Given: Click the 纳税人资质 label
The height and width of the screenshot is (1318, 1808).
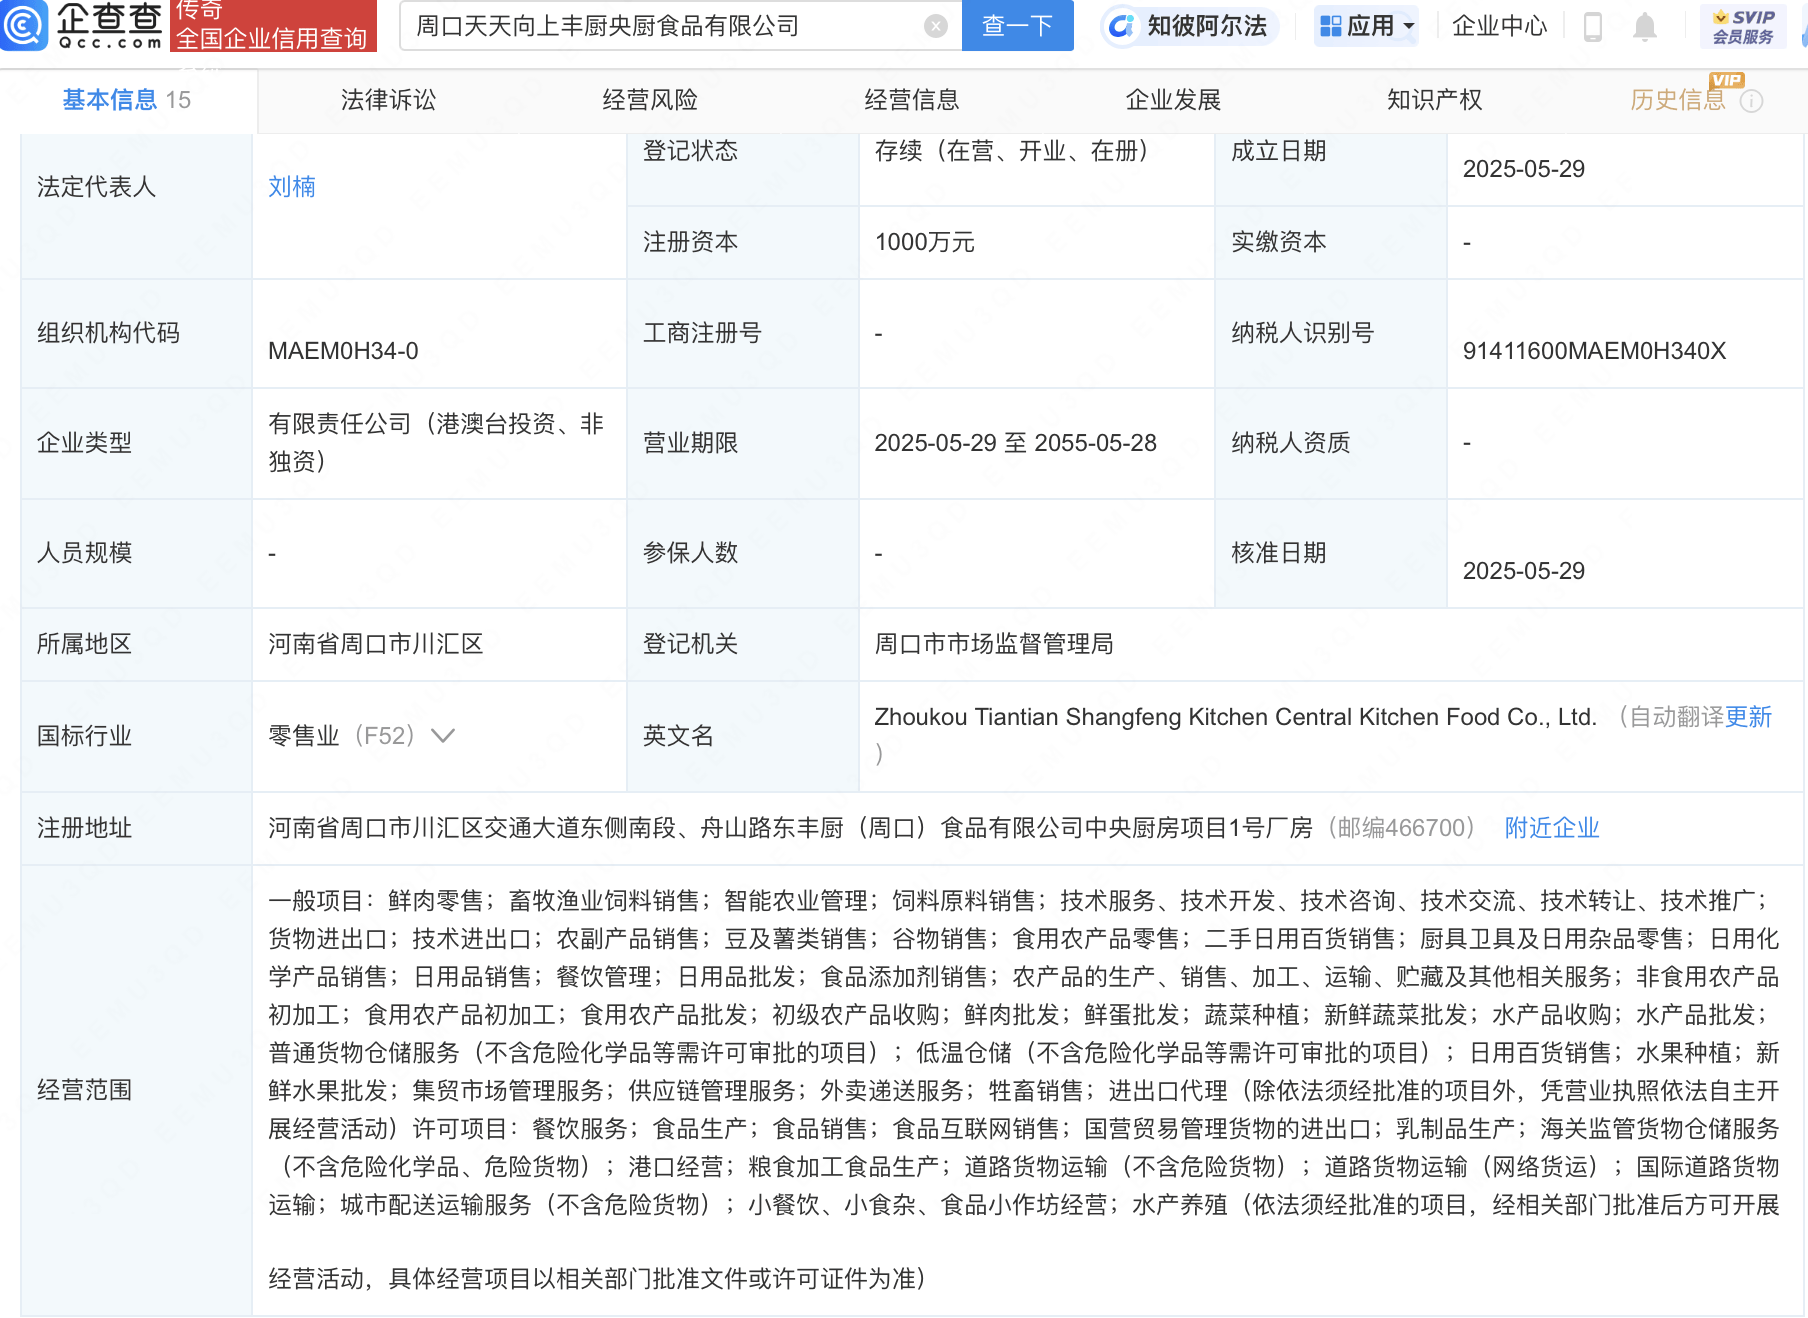Looking at the screenshot, I should tap(1290, 443).
